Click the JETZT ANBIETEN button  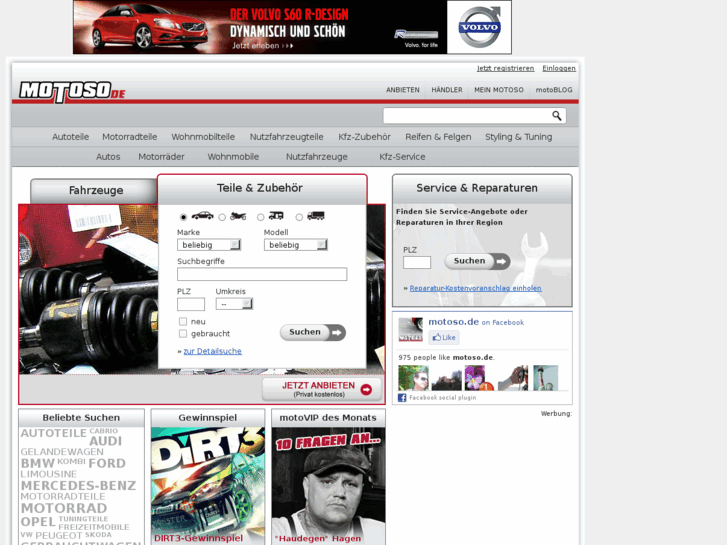(322, 389)
